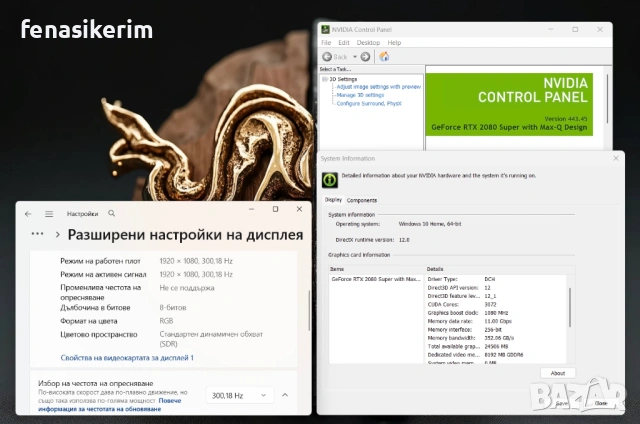
Task: Click the Items column header
Action: pos(377,269)
